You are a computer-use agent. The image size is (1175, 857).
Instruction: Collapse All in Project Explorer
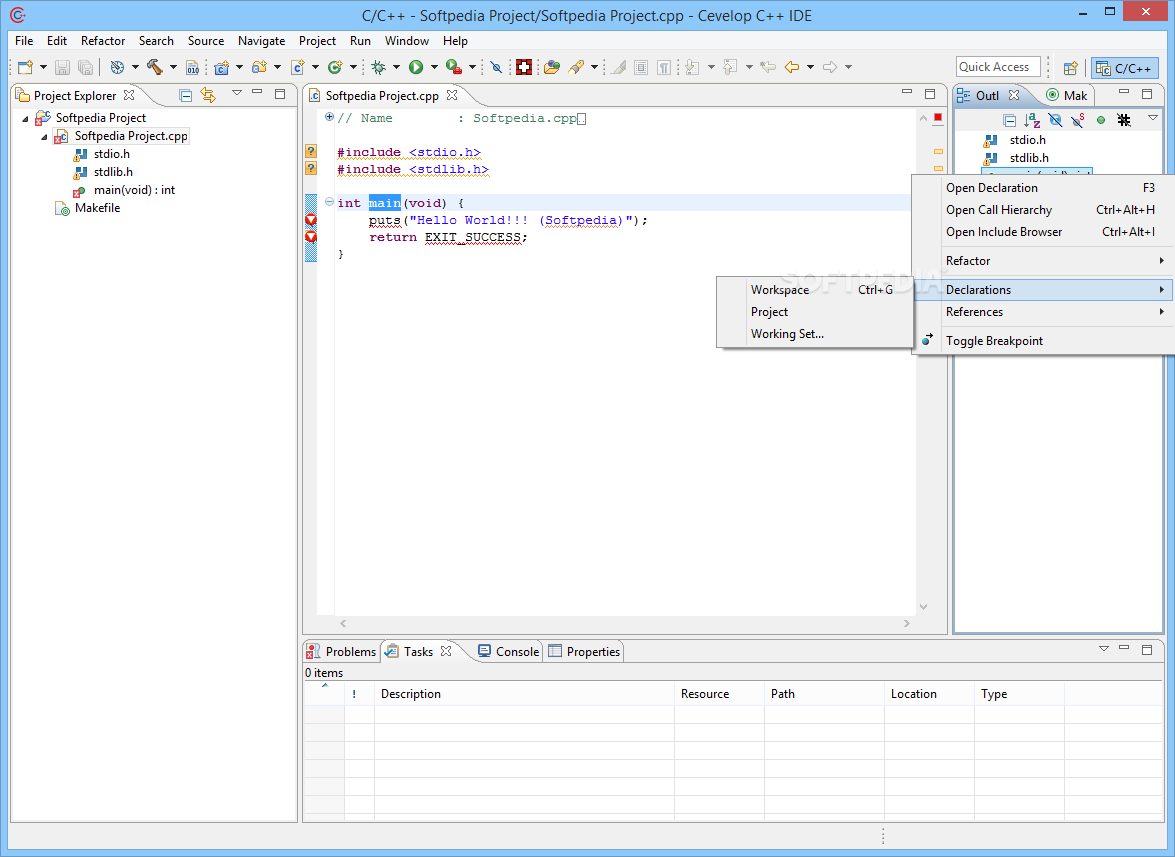pyautogui.click(x=186, y=95)
